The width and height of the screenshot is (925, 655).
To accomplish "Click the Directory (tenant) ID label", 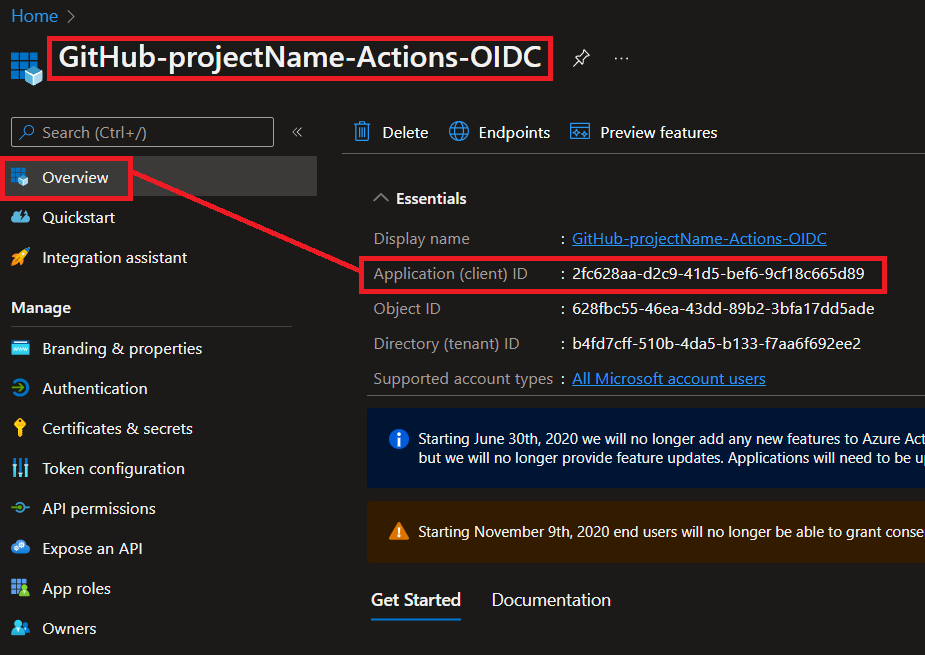I will point(447,343).
